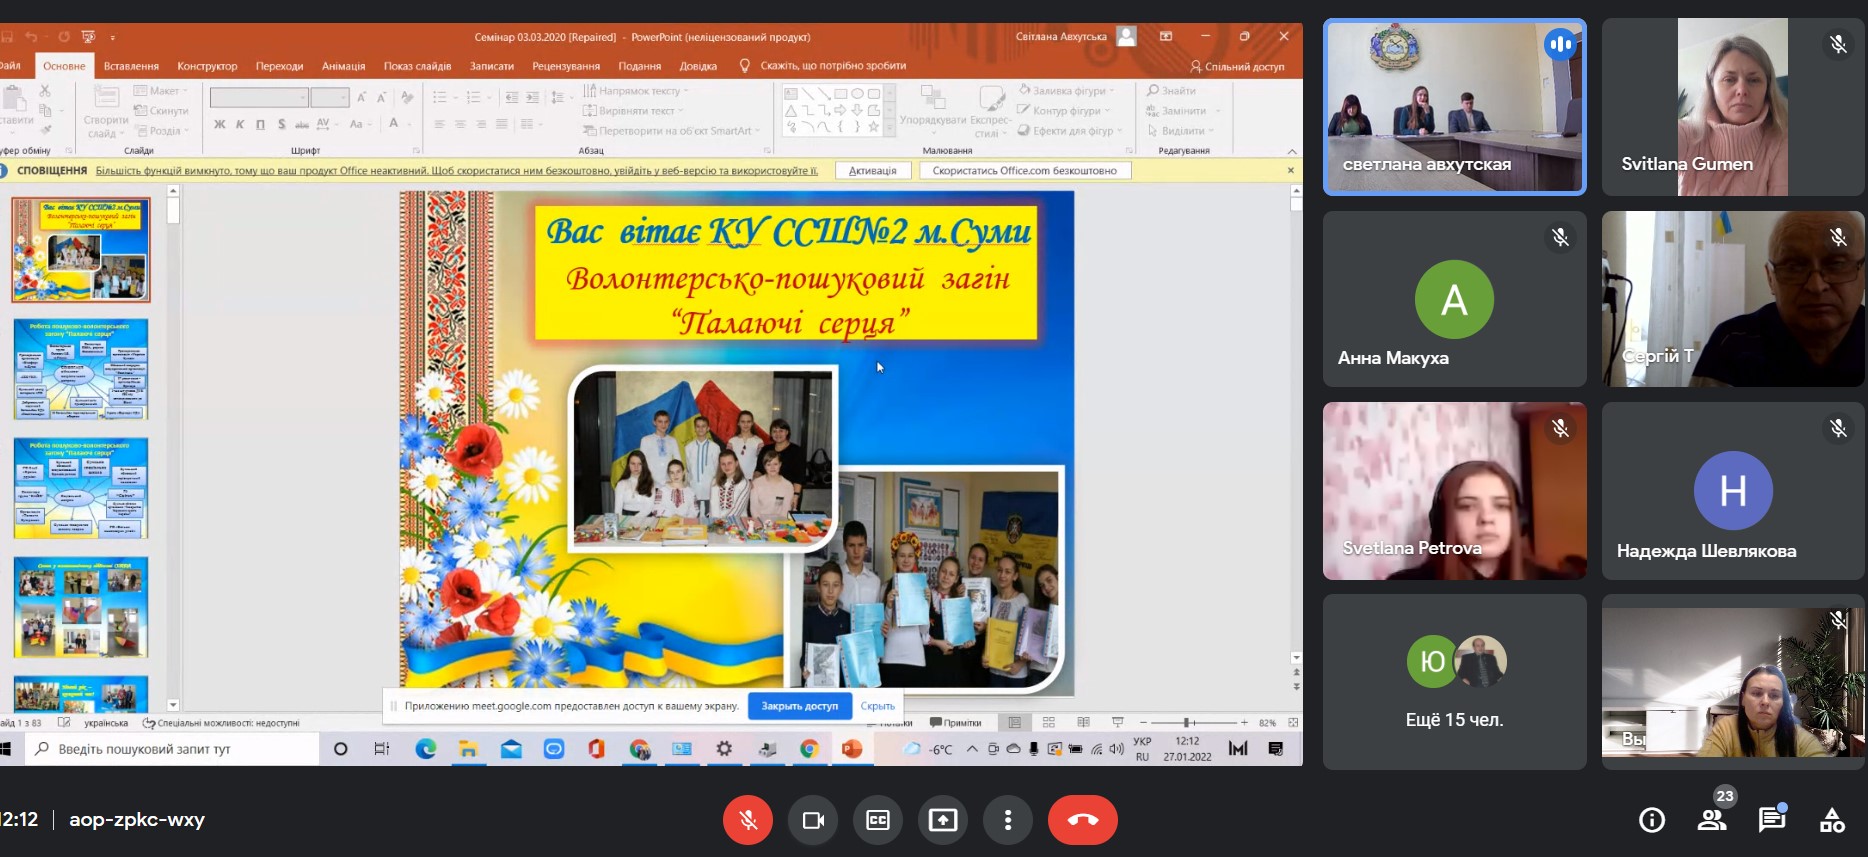Open the activities shapes icon
This screenshot has width=1868, height=857.
tap(1832, 820)
